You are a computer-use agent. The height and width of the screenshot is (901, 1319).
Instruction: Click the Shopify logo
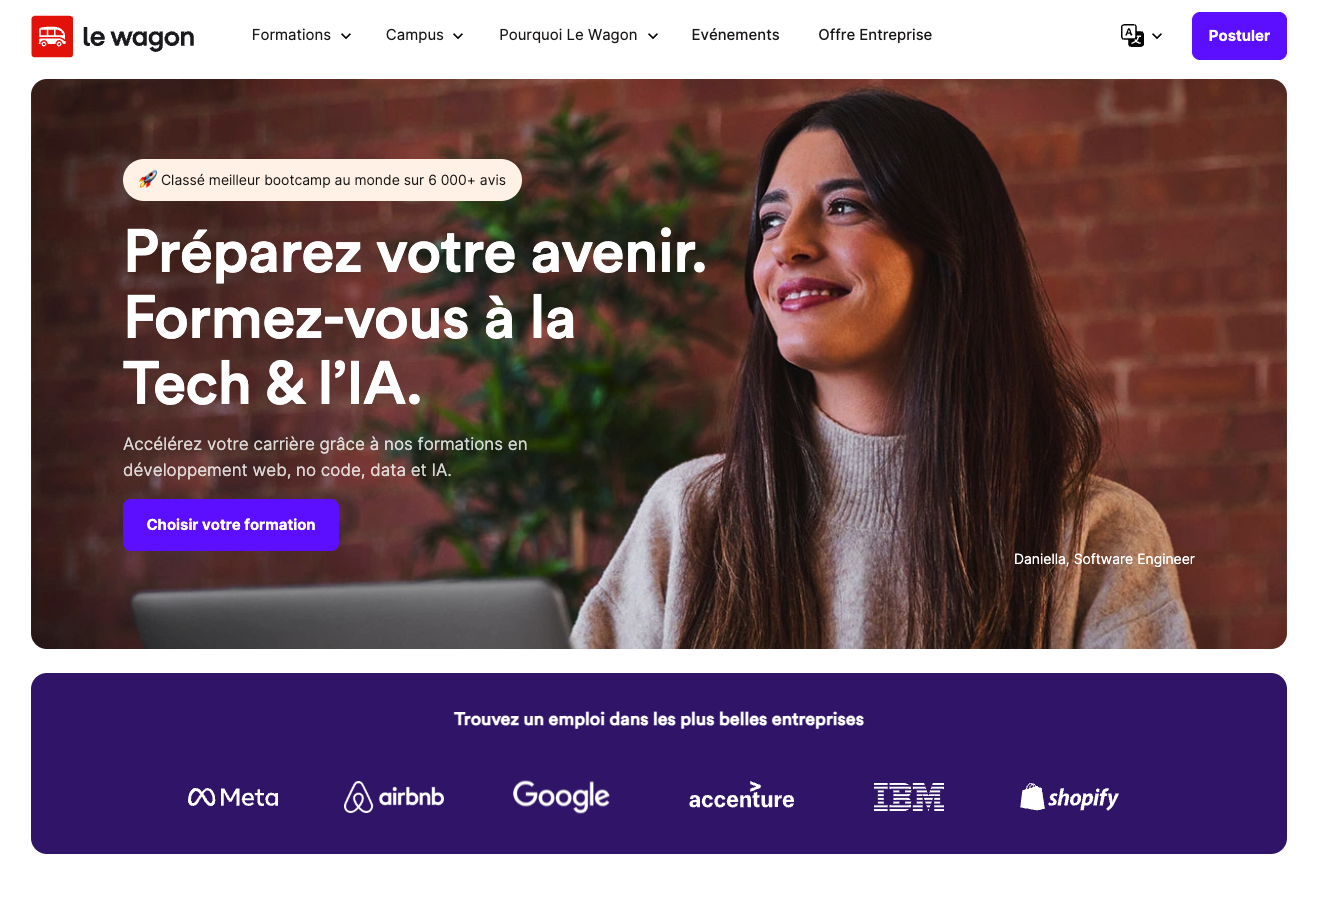tap(1069, 797)
